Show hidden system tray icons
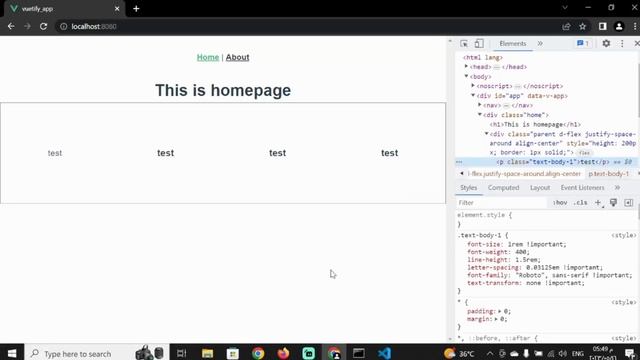640x360 pixels. point(490,353)
